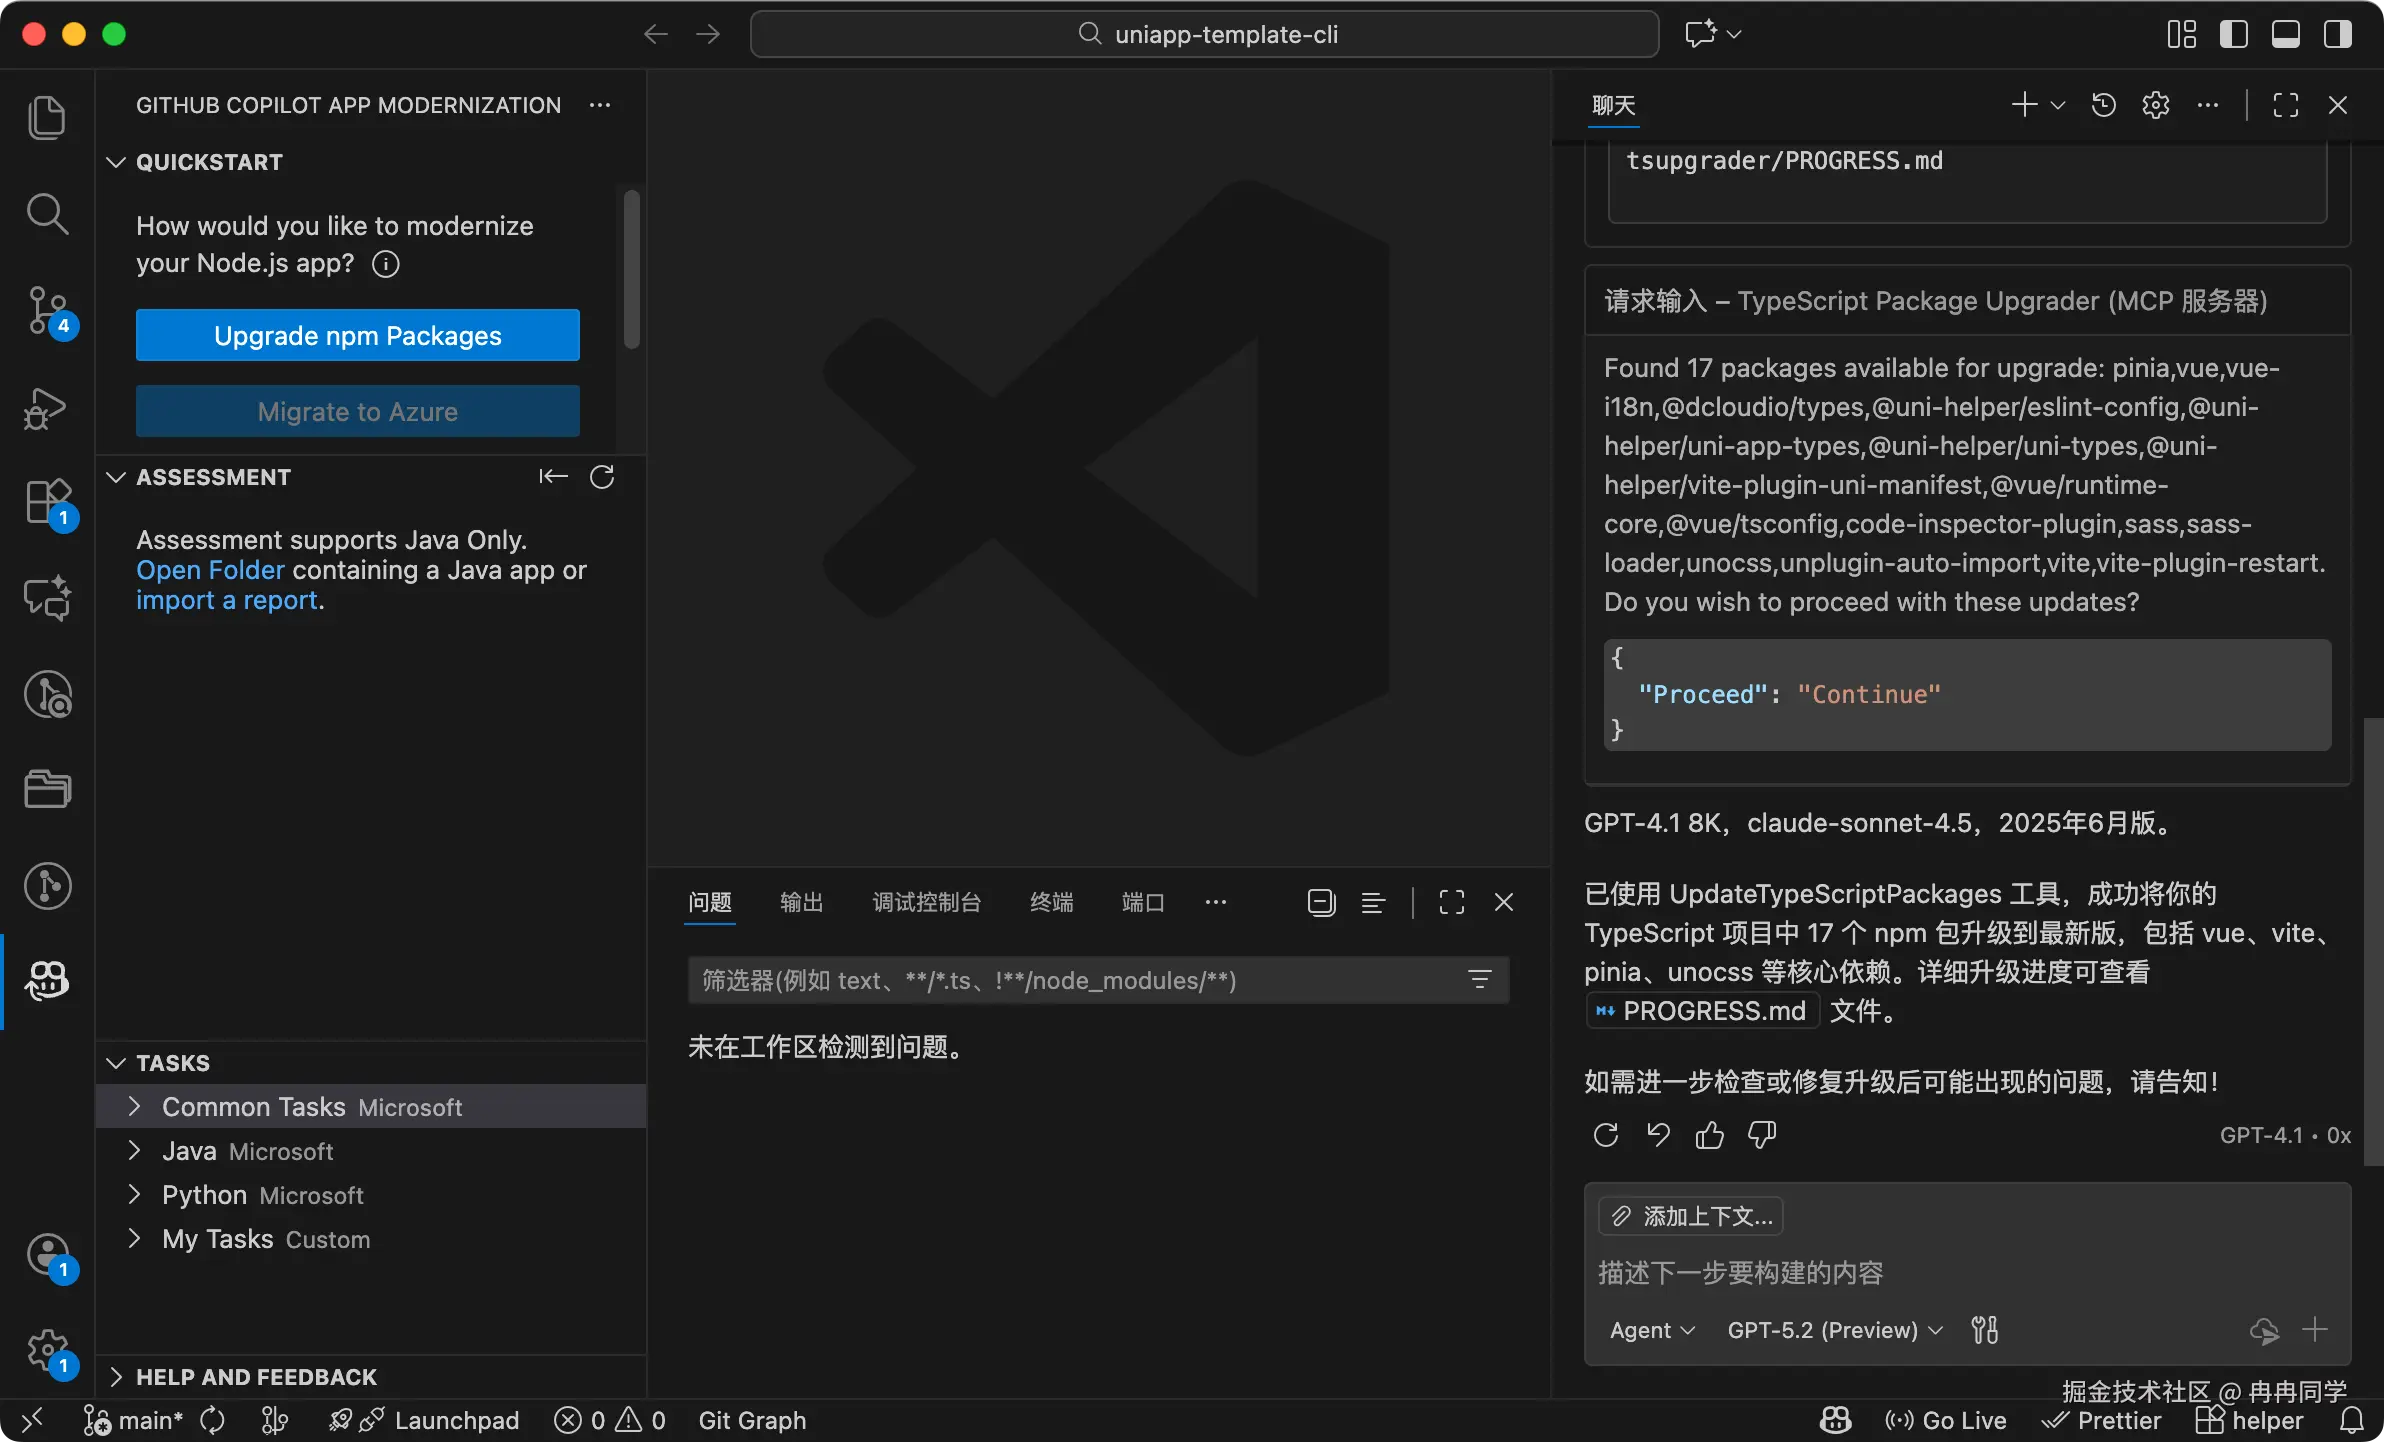Image resolution: width=2384 pixels, height=1442 pixels.
Task: Switch to the 输出 panel tab
Action: tap(801, 902)
